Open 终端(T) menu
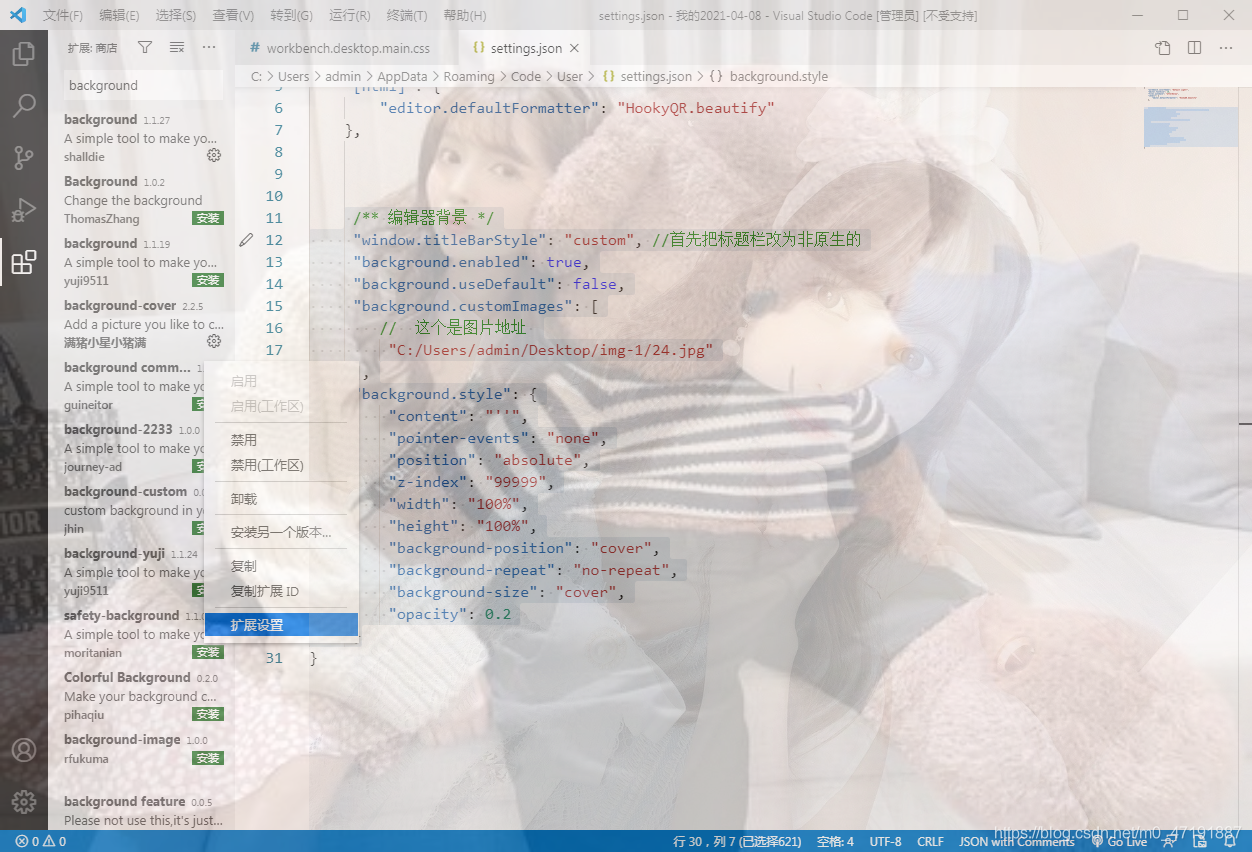This screenshot has height=852, width=1252. pos(407,16)
